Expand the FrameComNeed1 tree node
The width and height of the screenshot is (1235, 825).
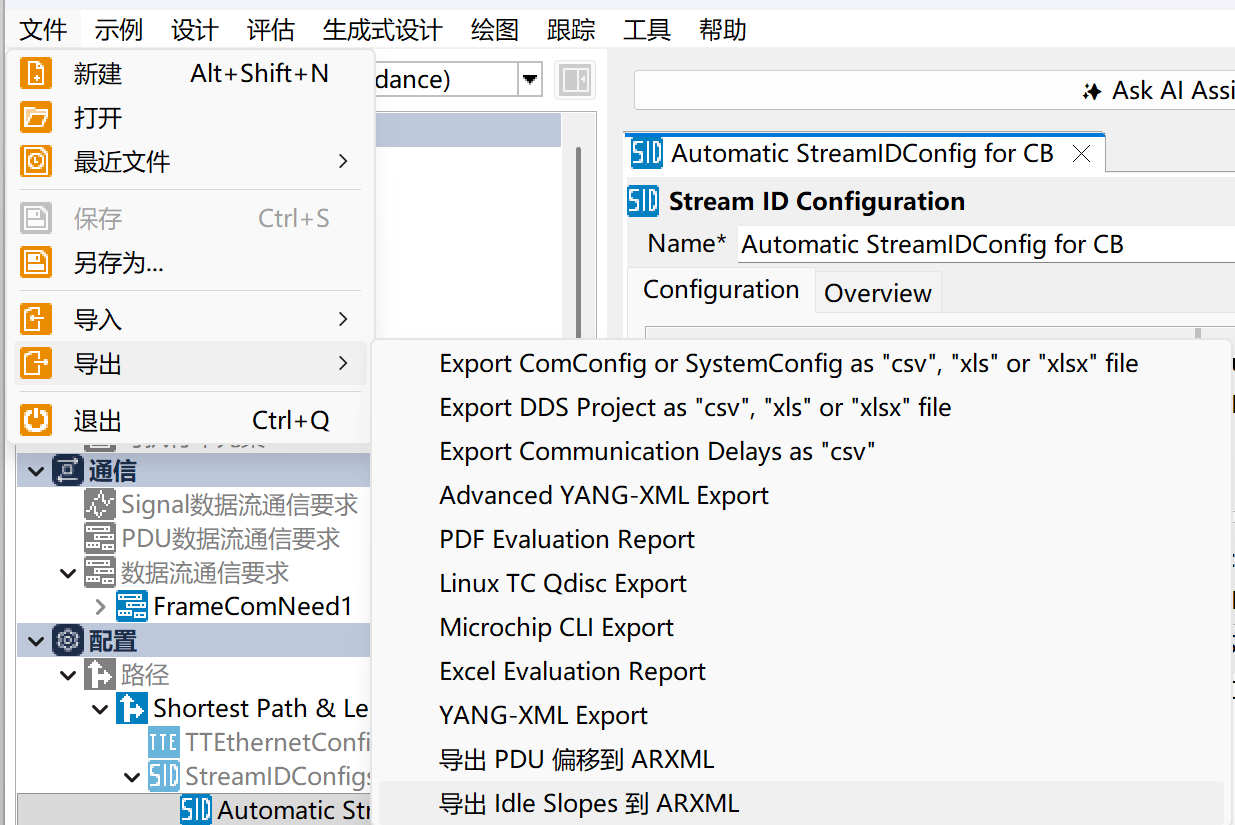point(100,606)
